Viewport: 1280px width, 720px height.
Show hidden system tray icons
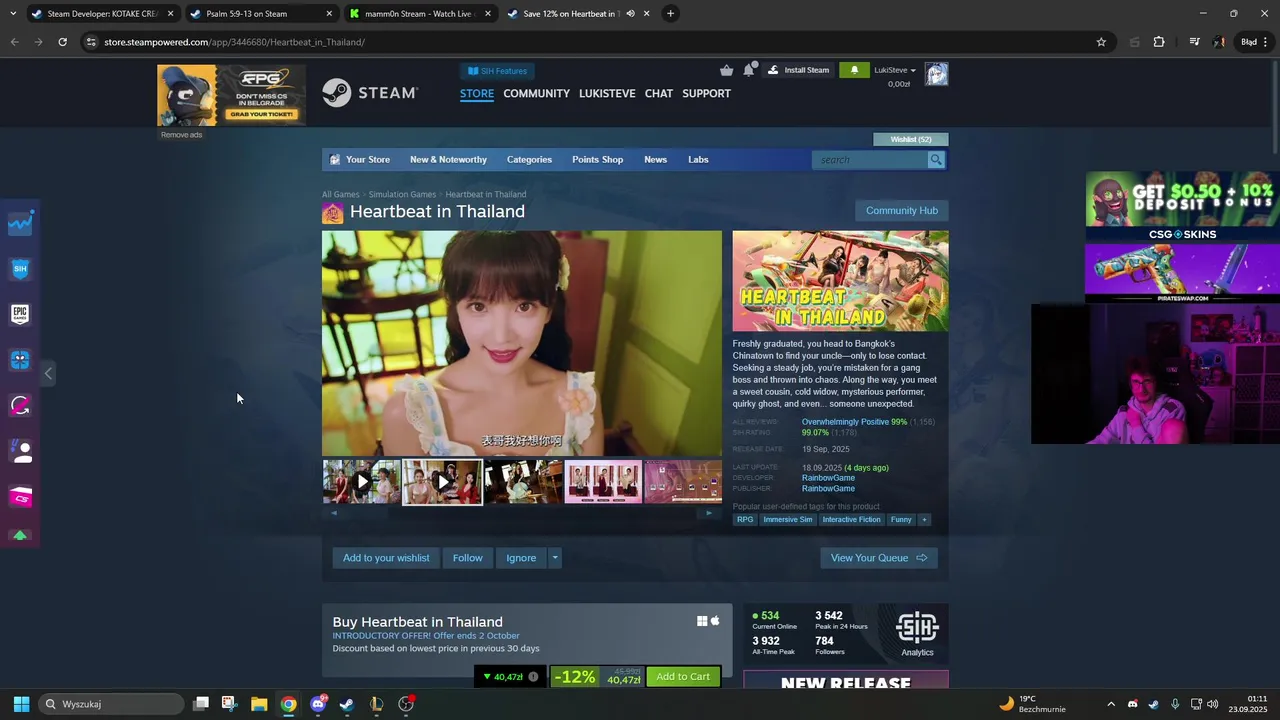(1110, 704)
